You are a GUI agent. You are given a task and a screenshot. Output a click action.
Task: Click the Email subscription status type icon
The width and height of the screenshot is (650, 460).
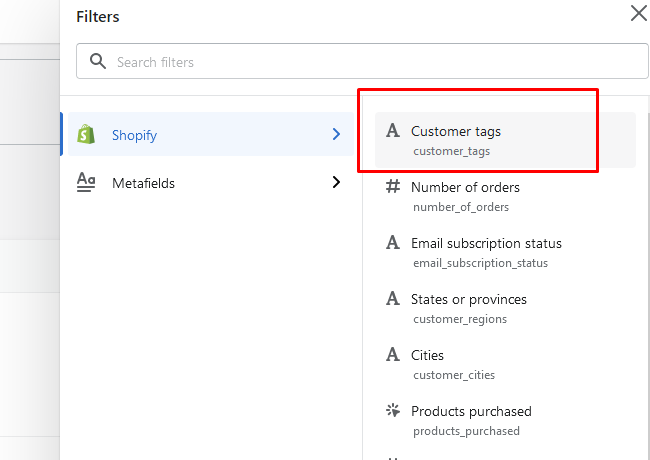coord(393,243)
